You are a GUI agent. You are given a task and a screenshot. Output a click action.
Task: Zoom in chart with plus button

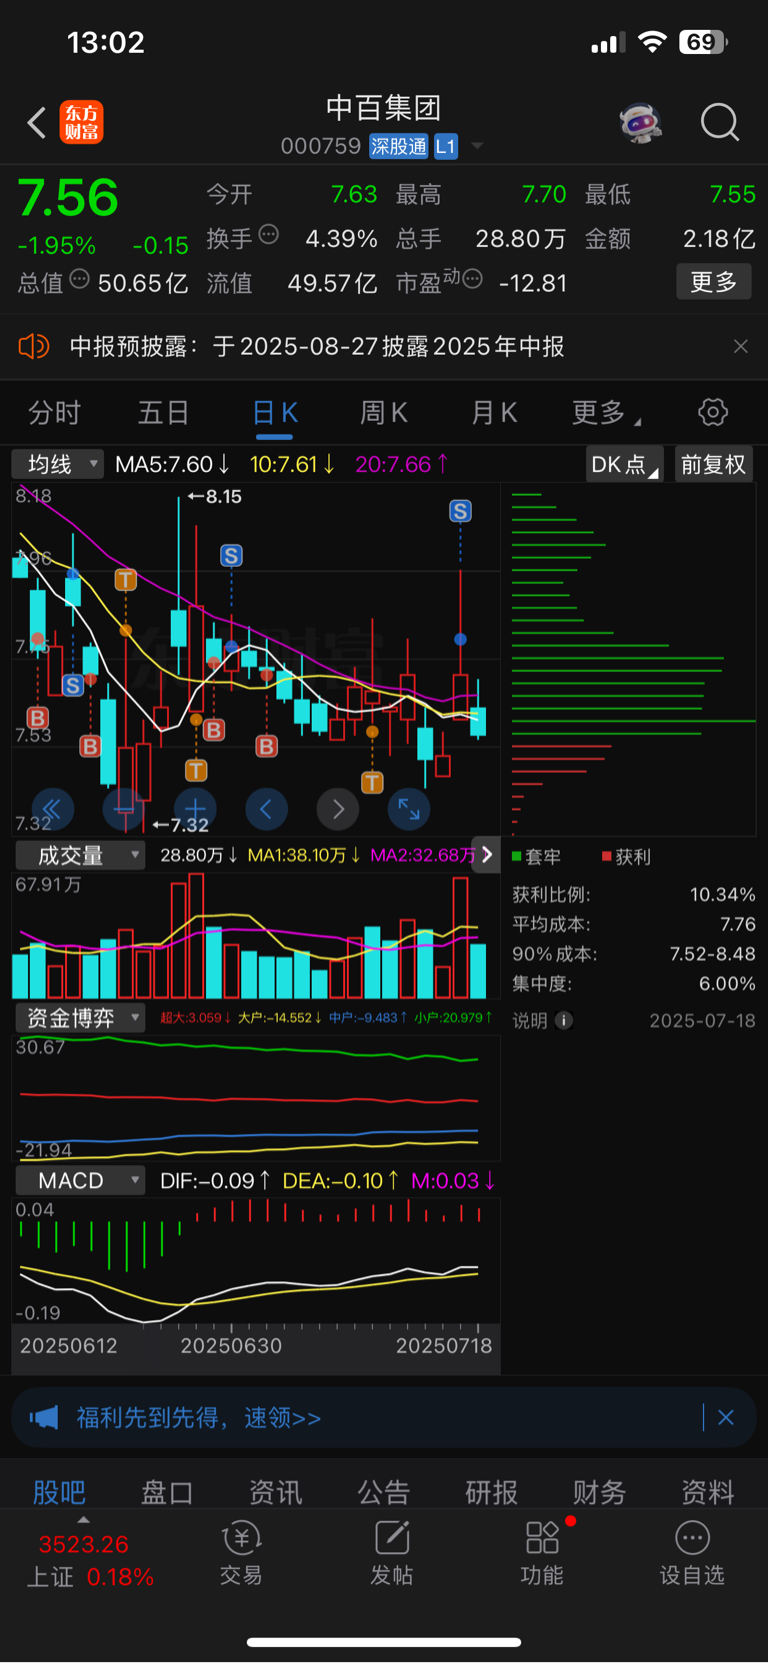click(195, 809)
